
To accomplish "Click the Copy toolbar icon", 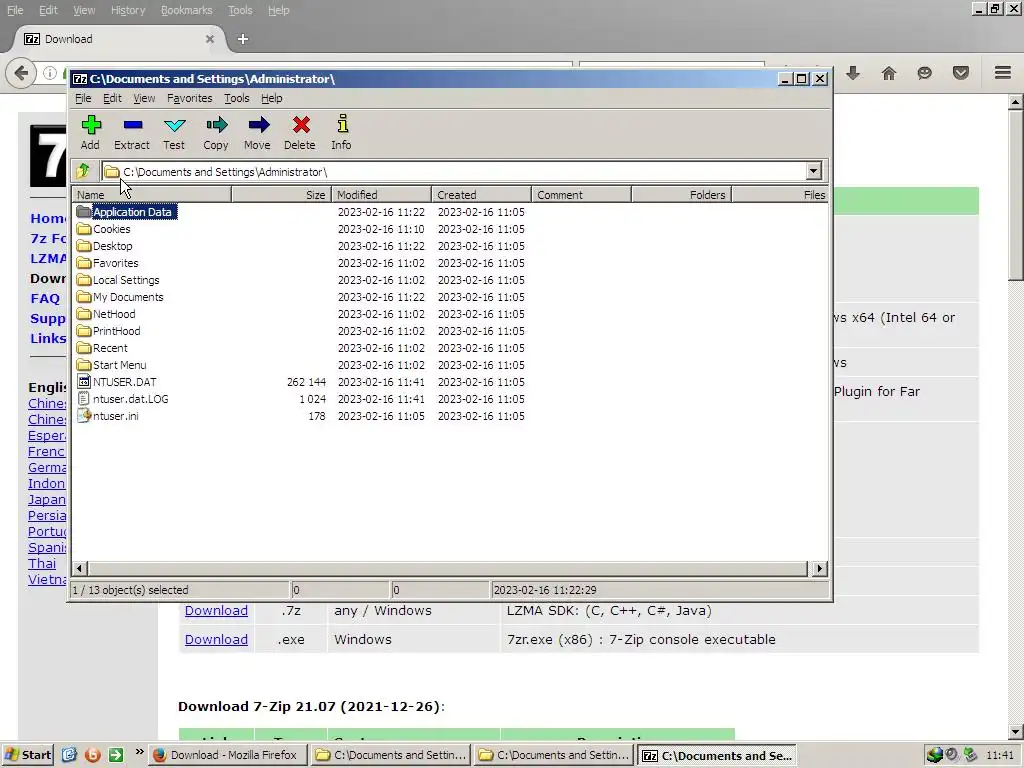I will tap(216, 133).
